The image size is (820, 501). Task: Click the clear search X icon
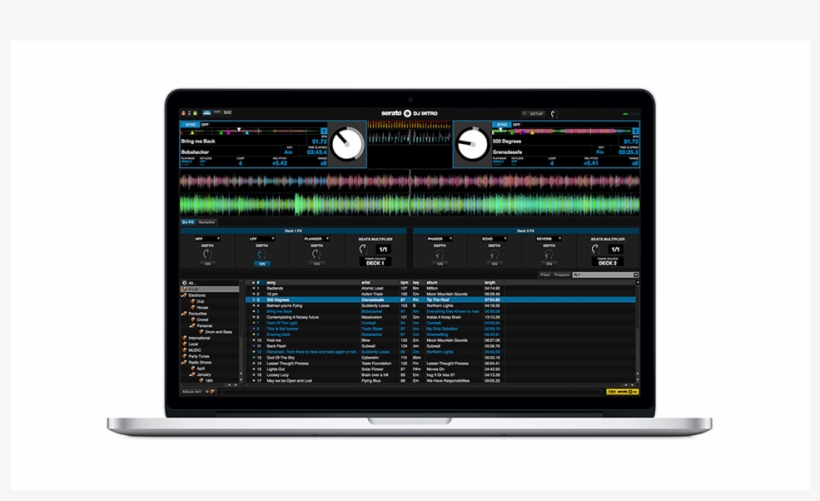[x=636, y=275]
